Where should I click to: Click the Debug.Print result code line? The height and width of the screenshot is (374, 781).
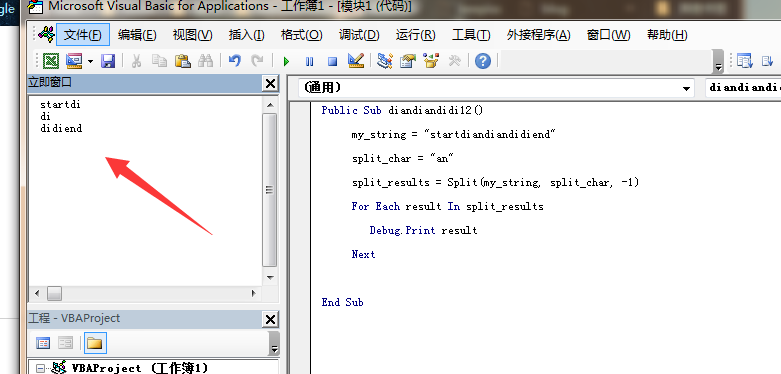pos(423,230)
